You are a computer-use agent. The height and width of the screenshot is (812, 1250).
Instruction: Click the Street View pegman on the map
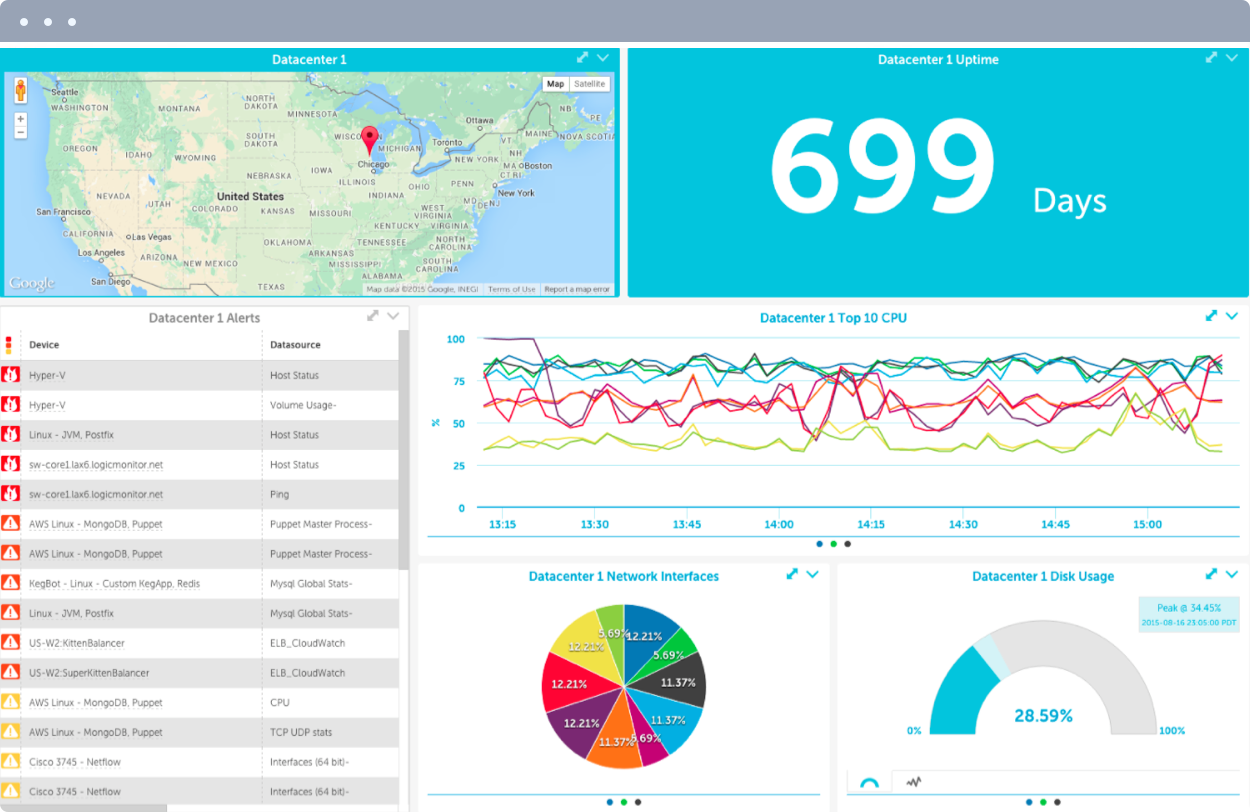click(20, 91)
